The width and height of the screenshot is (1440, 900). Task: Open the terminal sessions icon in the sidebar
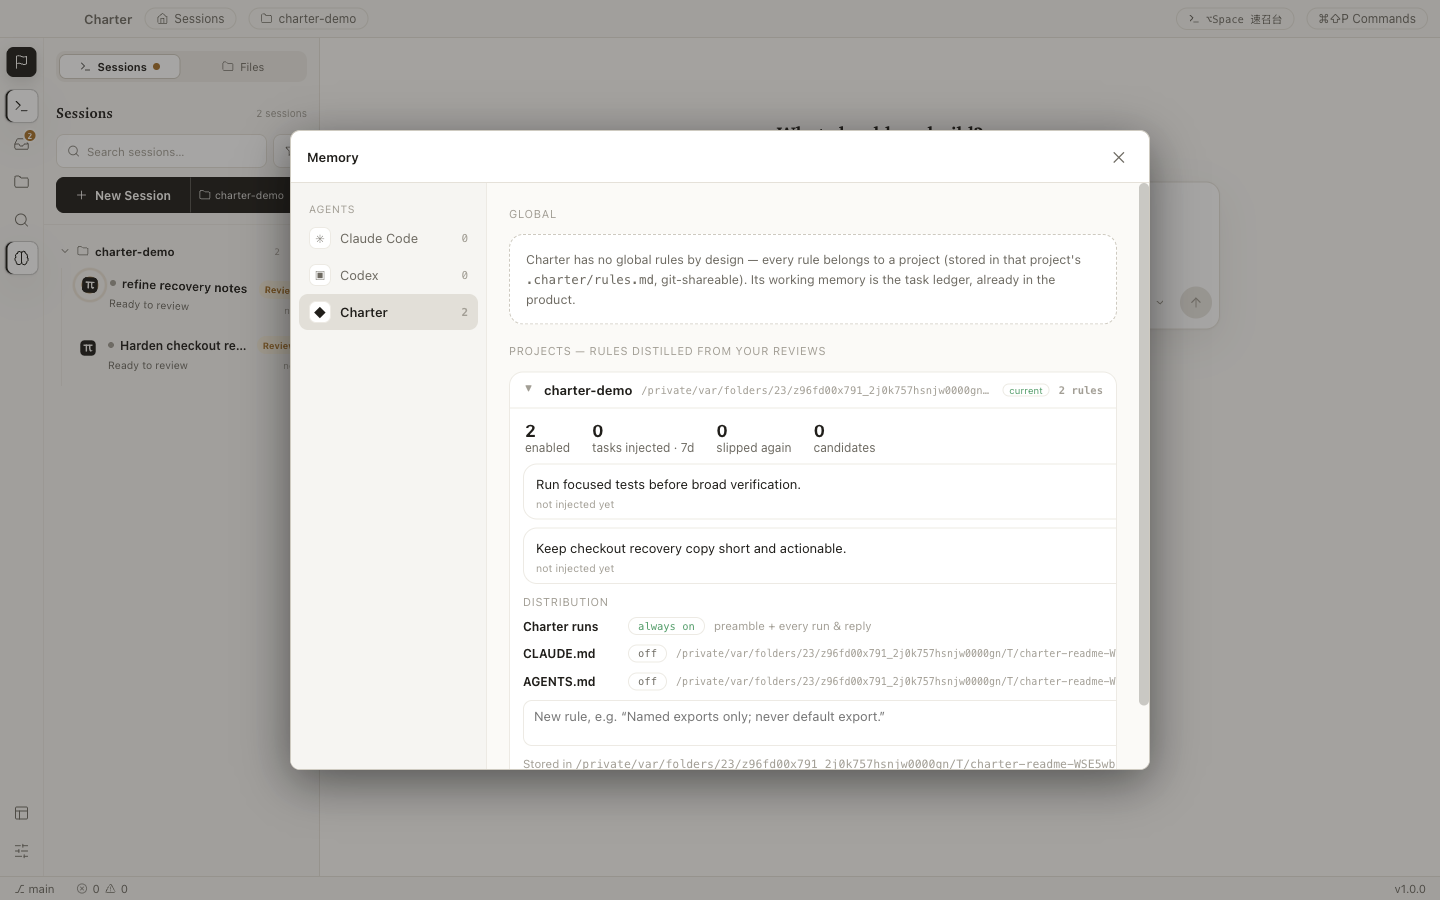coord(21,106)
